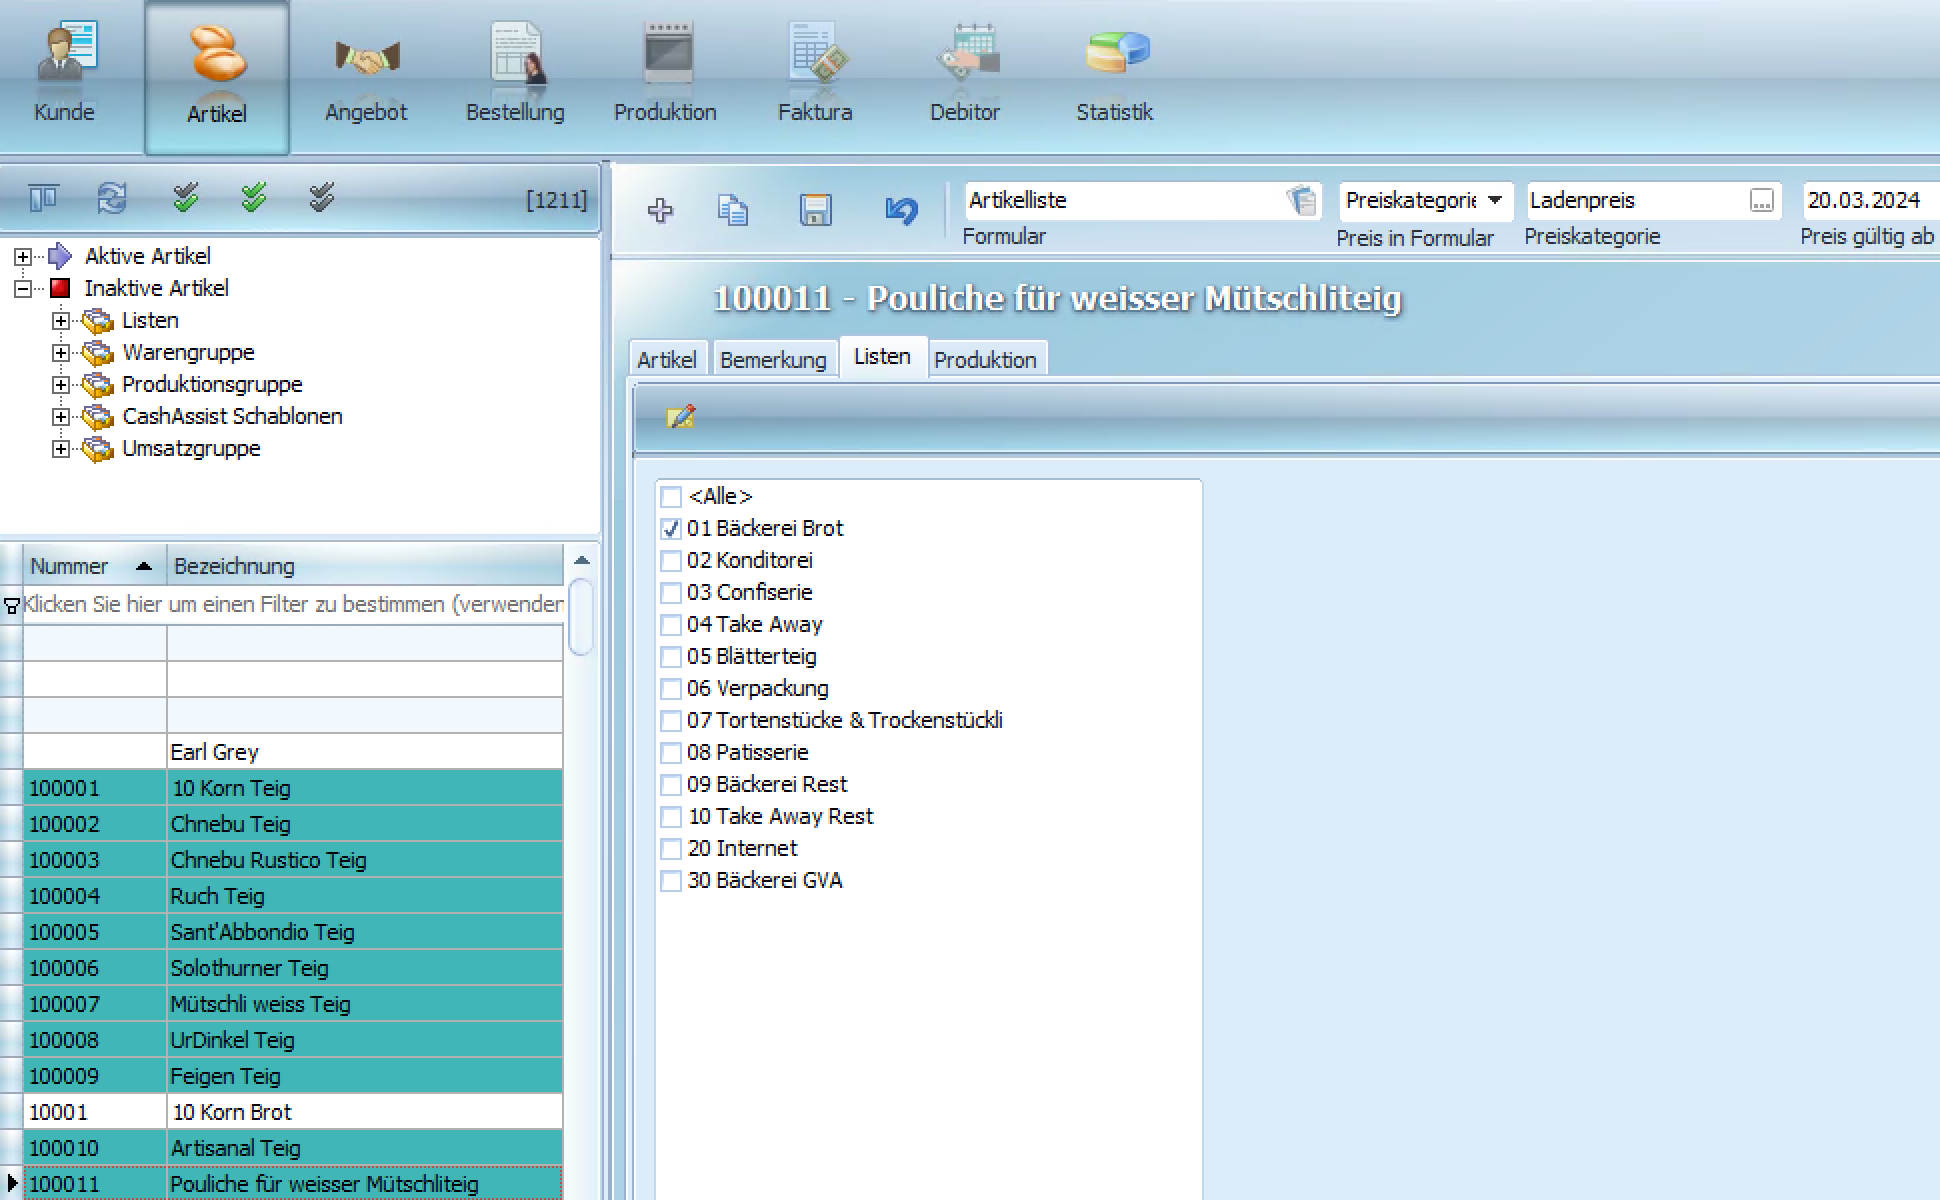Open the Artikel module
This screenshot has height=1200, width=1940.
[x=217, y=77]
